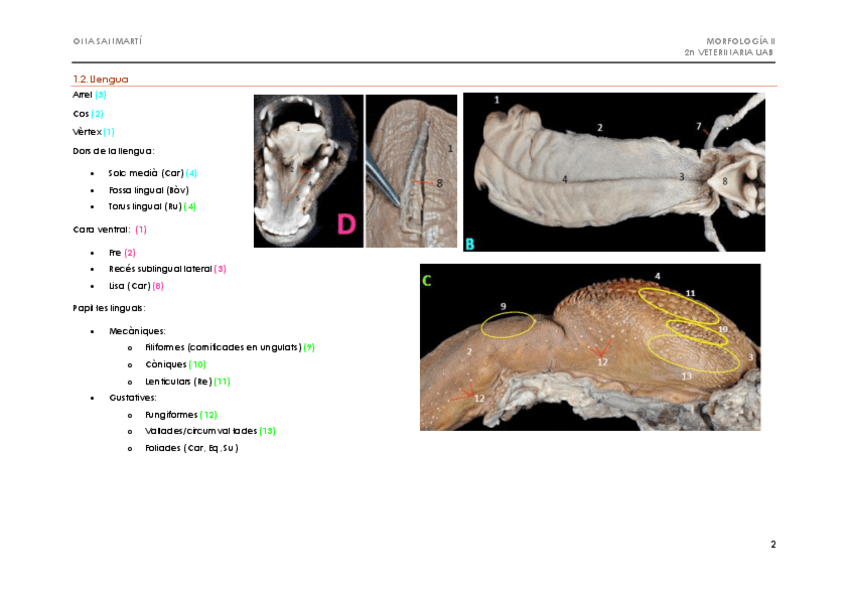
Task: Click the heading '1.2. Llengua'
Action: (x=100, y=79)
